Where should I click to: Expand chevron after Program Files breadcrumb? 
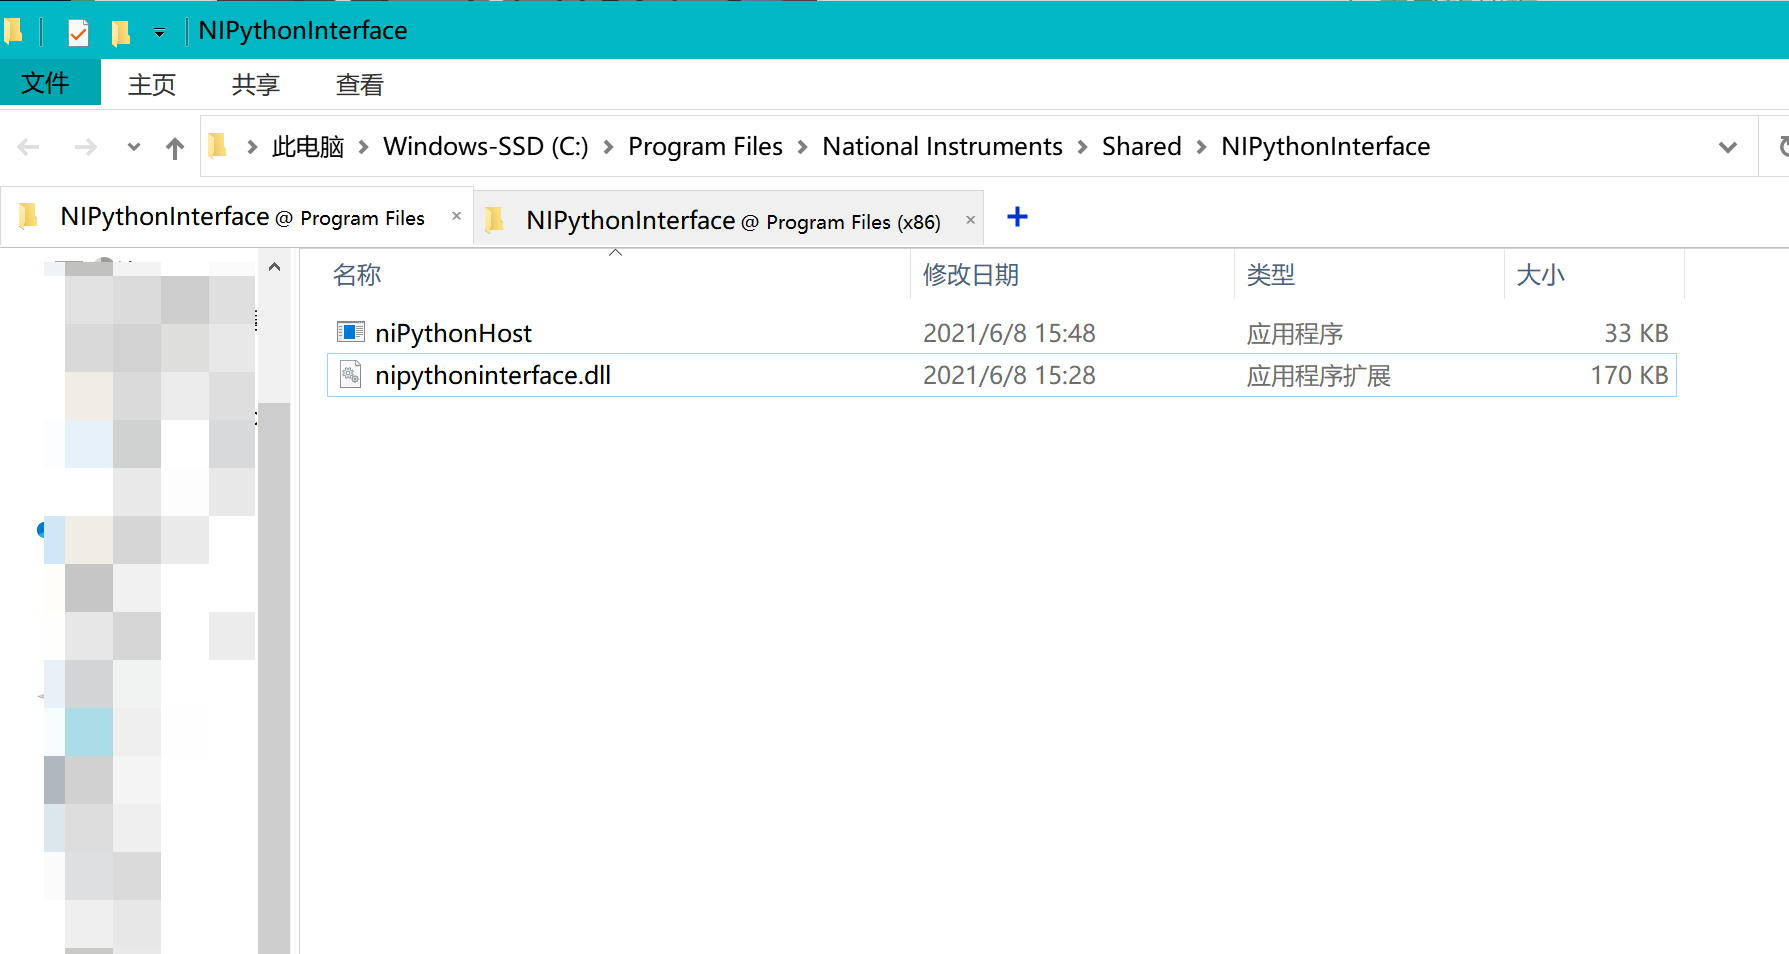(x=802, y=147)
